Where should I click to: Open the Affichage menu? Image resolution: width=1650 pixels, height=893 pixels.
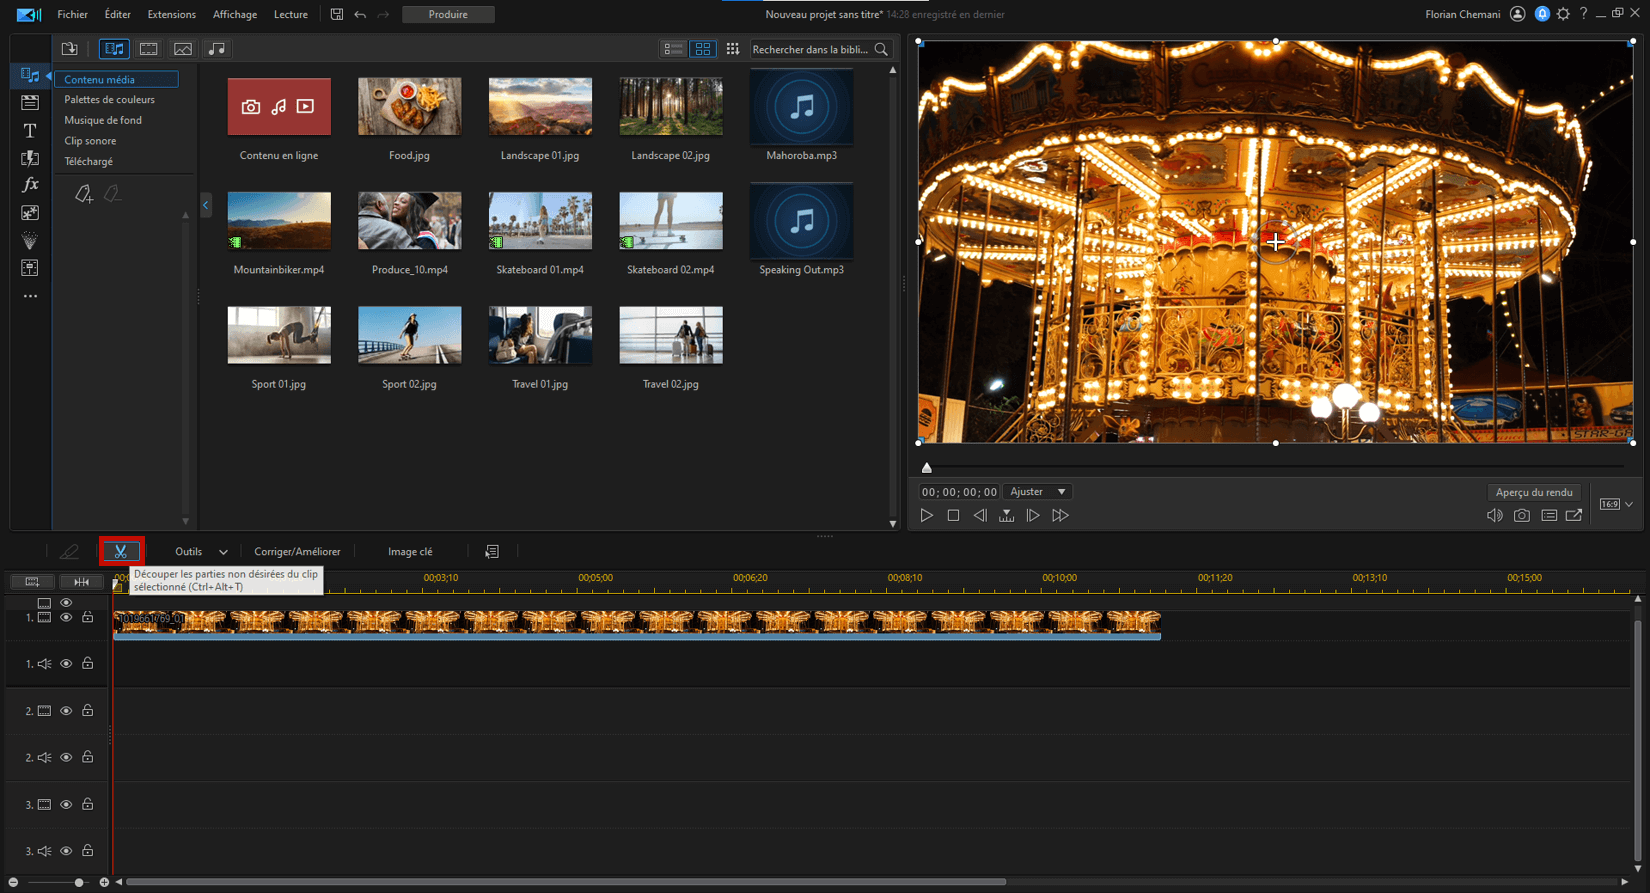pyautogui.click(x=235, y=15)
